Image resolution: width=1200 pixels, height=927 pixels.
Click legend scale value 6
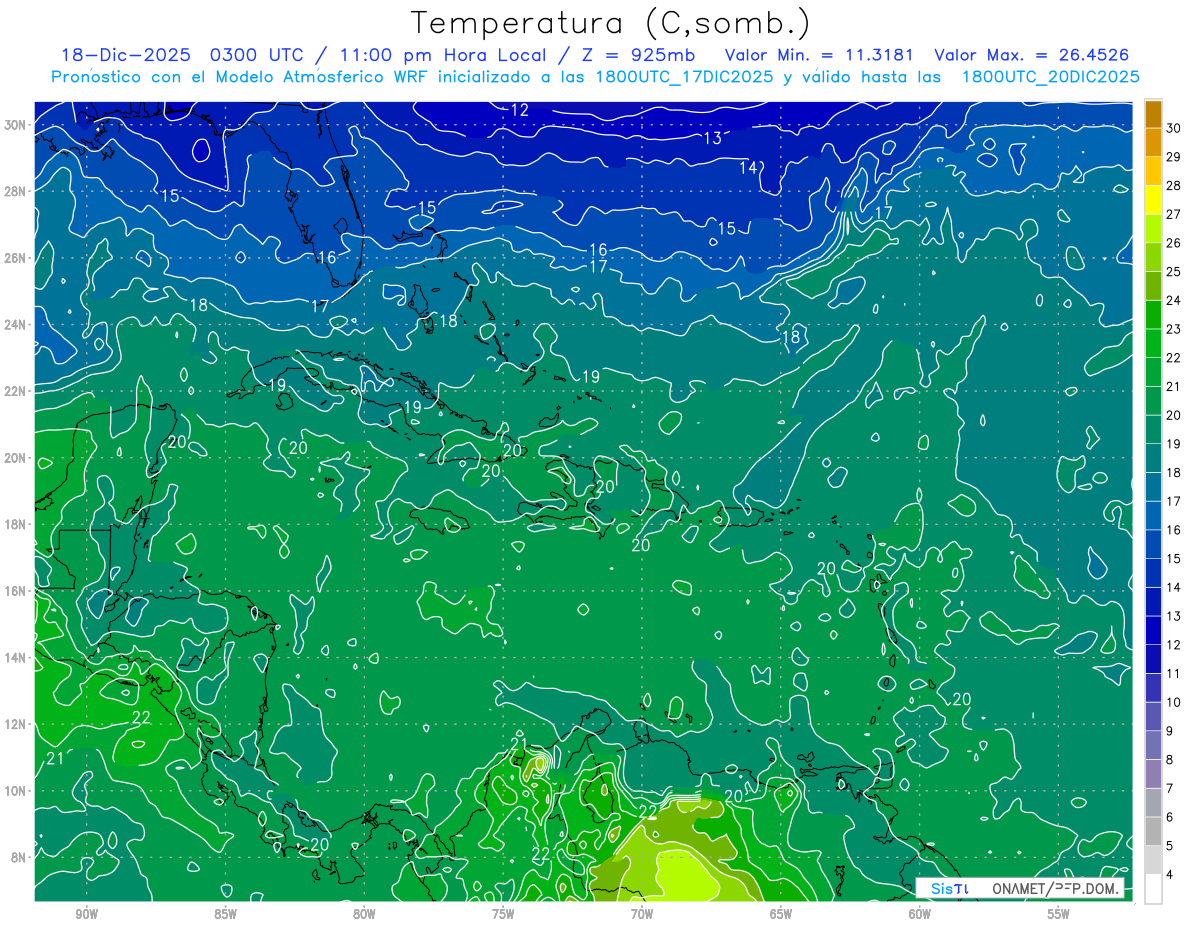tap(1169, 817)
